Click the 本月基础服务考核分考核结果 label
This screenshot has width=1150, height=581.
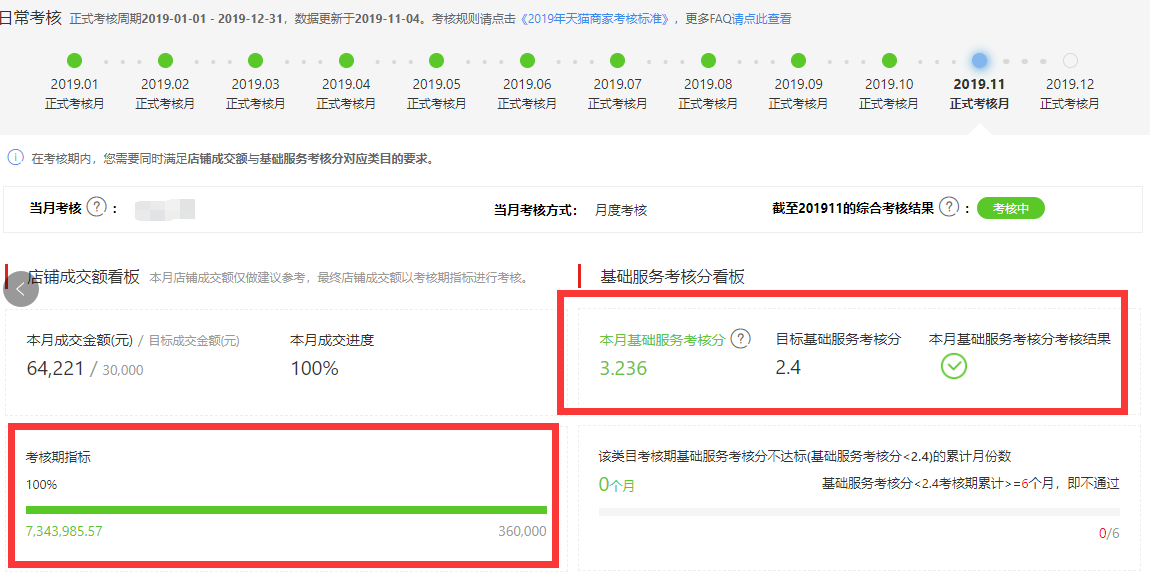point(1019,339)
